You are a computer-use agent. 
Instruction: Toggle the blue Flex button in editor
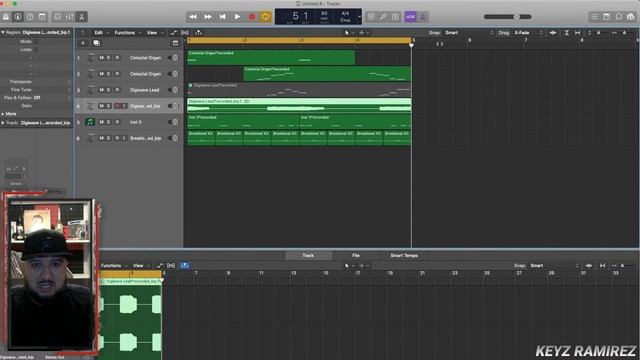click(x=184, y=266)
